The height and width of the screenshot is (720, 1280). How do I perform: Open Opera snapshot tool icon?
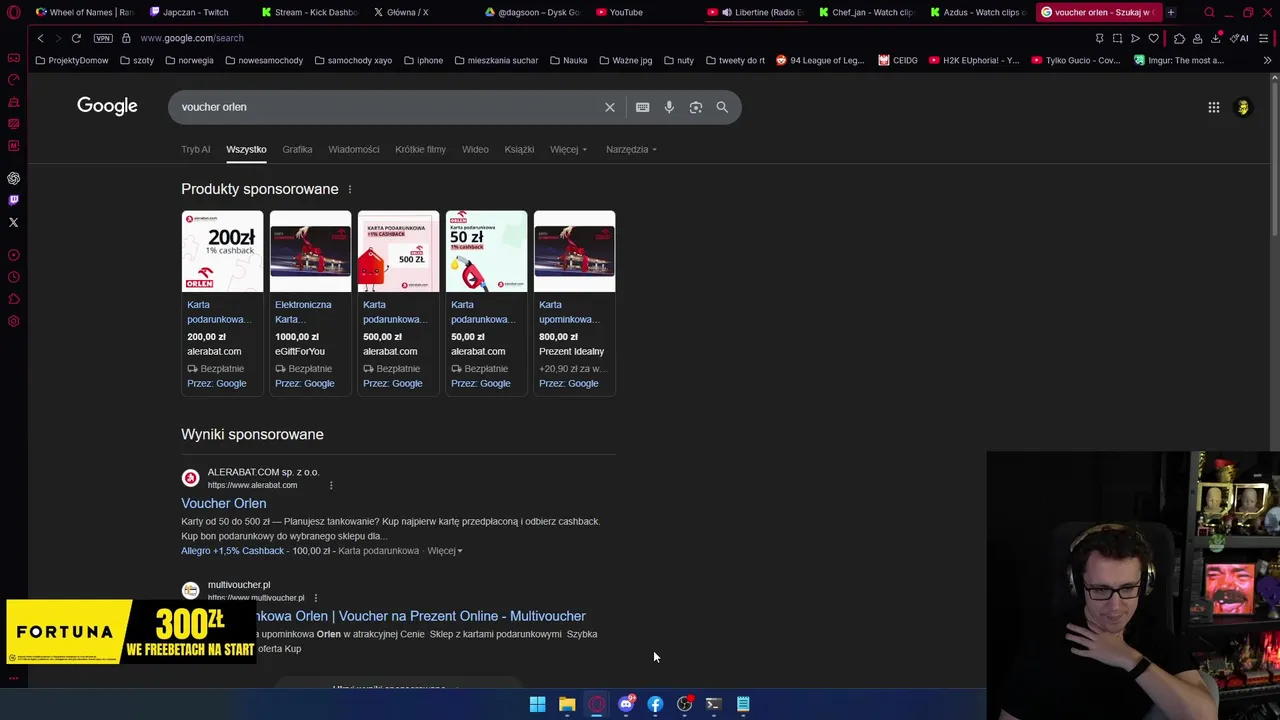pos(1117,38)
